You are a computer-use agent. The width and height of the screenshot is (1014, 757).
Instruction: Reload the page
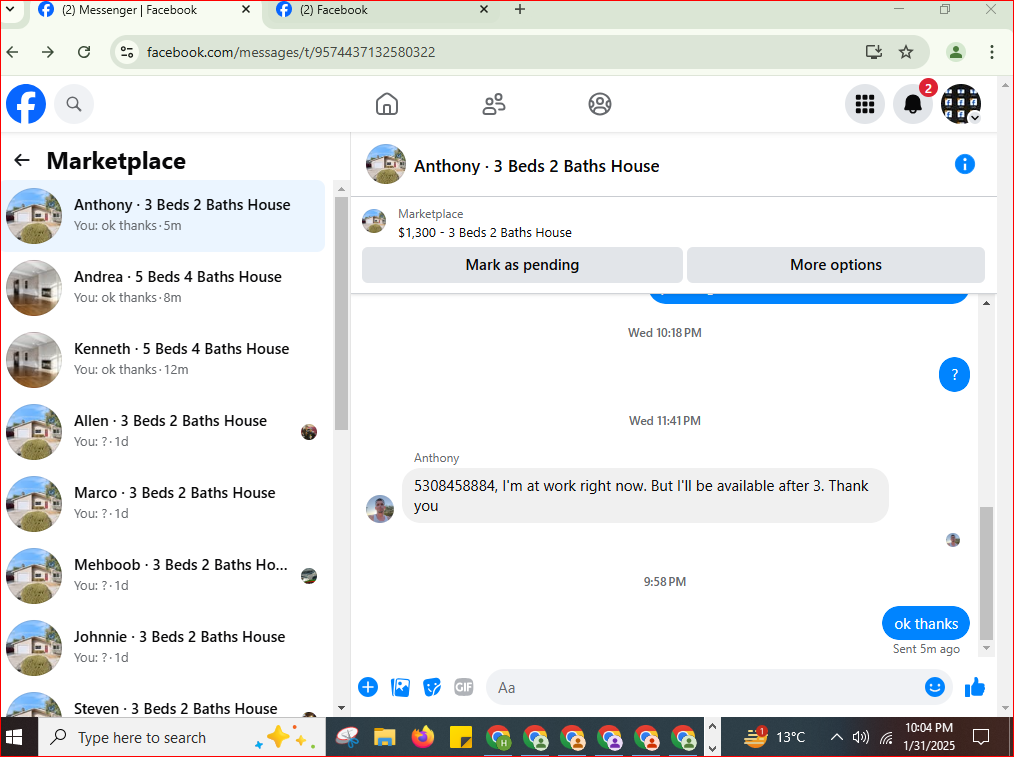point(84,52)
